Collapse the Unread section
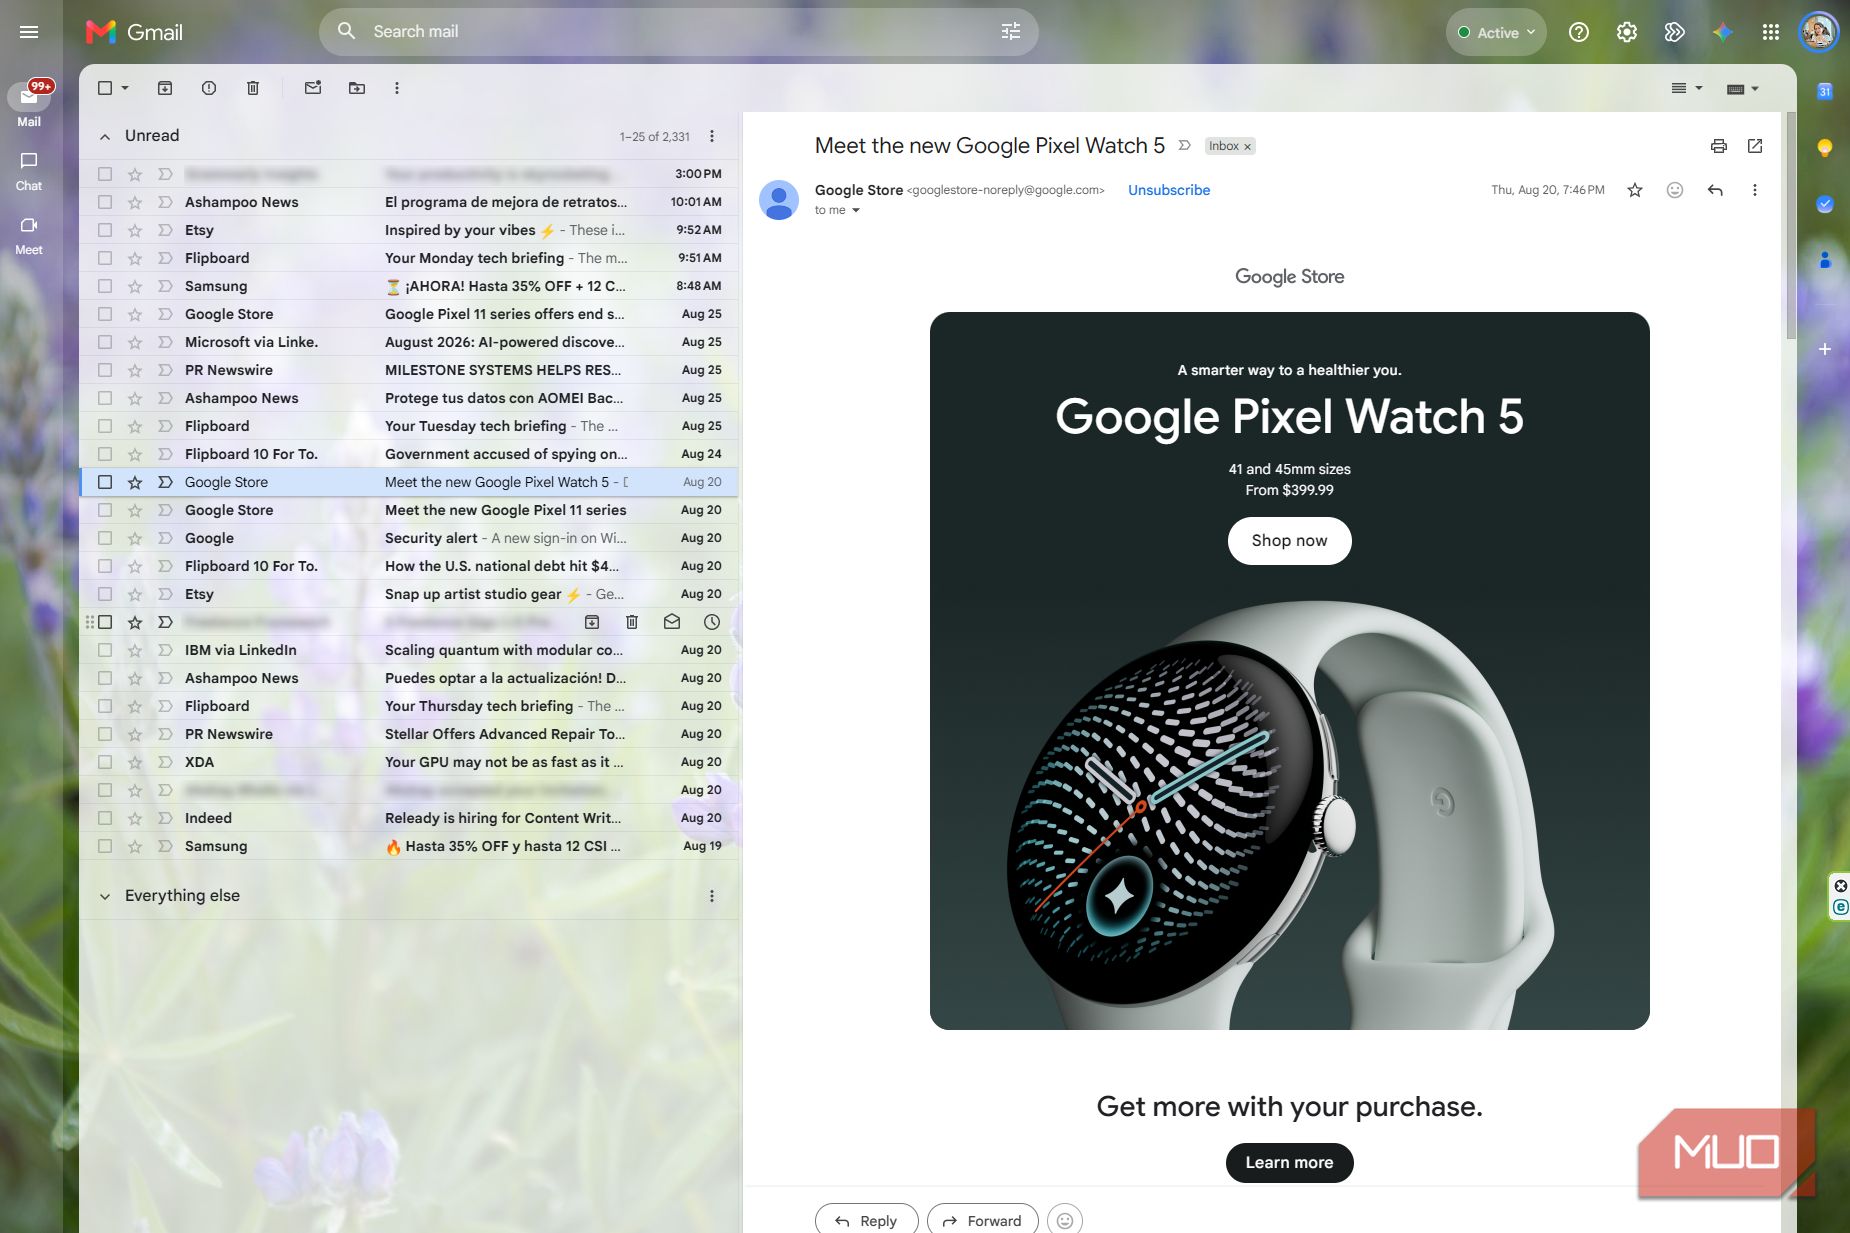This screenshot has width=1850, height=1233. pos(105,136)
